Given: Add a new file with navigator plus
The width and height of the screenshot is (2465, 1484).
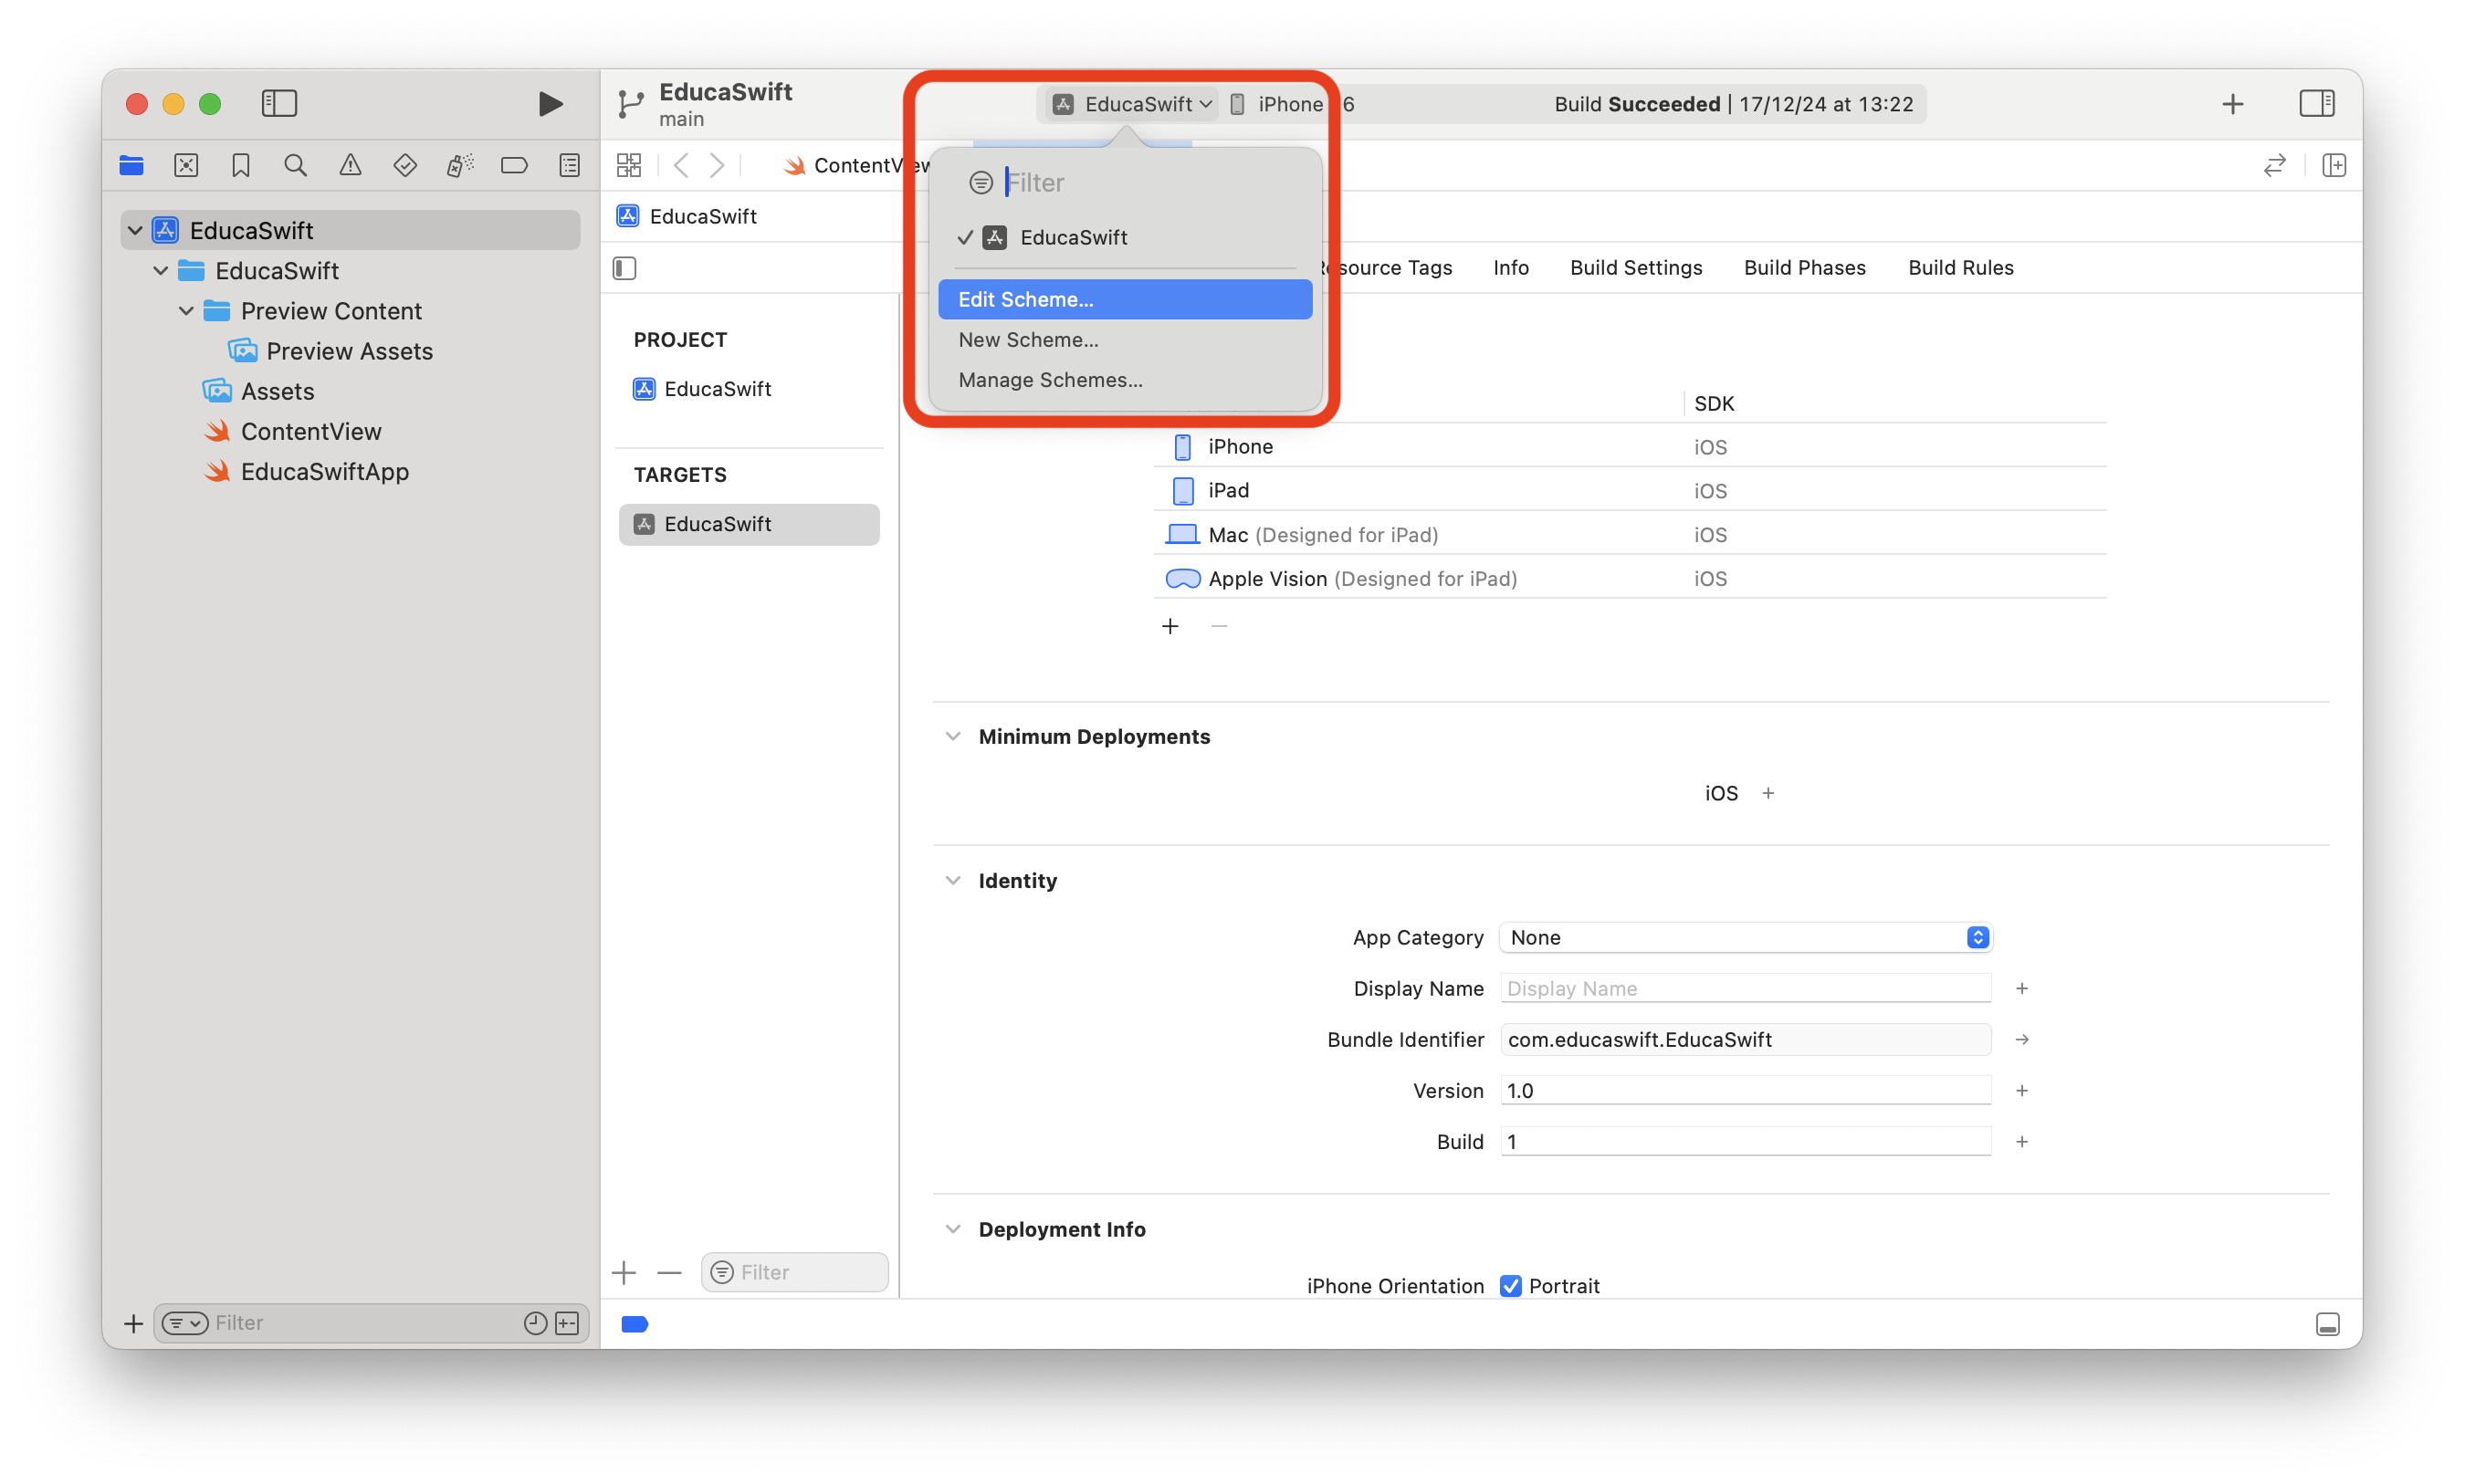Looking at the screenshot, I should (133, 1323).
